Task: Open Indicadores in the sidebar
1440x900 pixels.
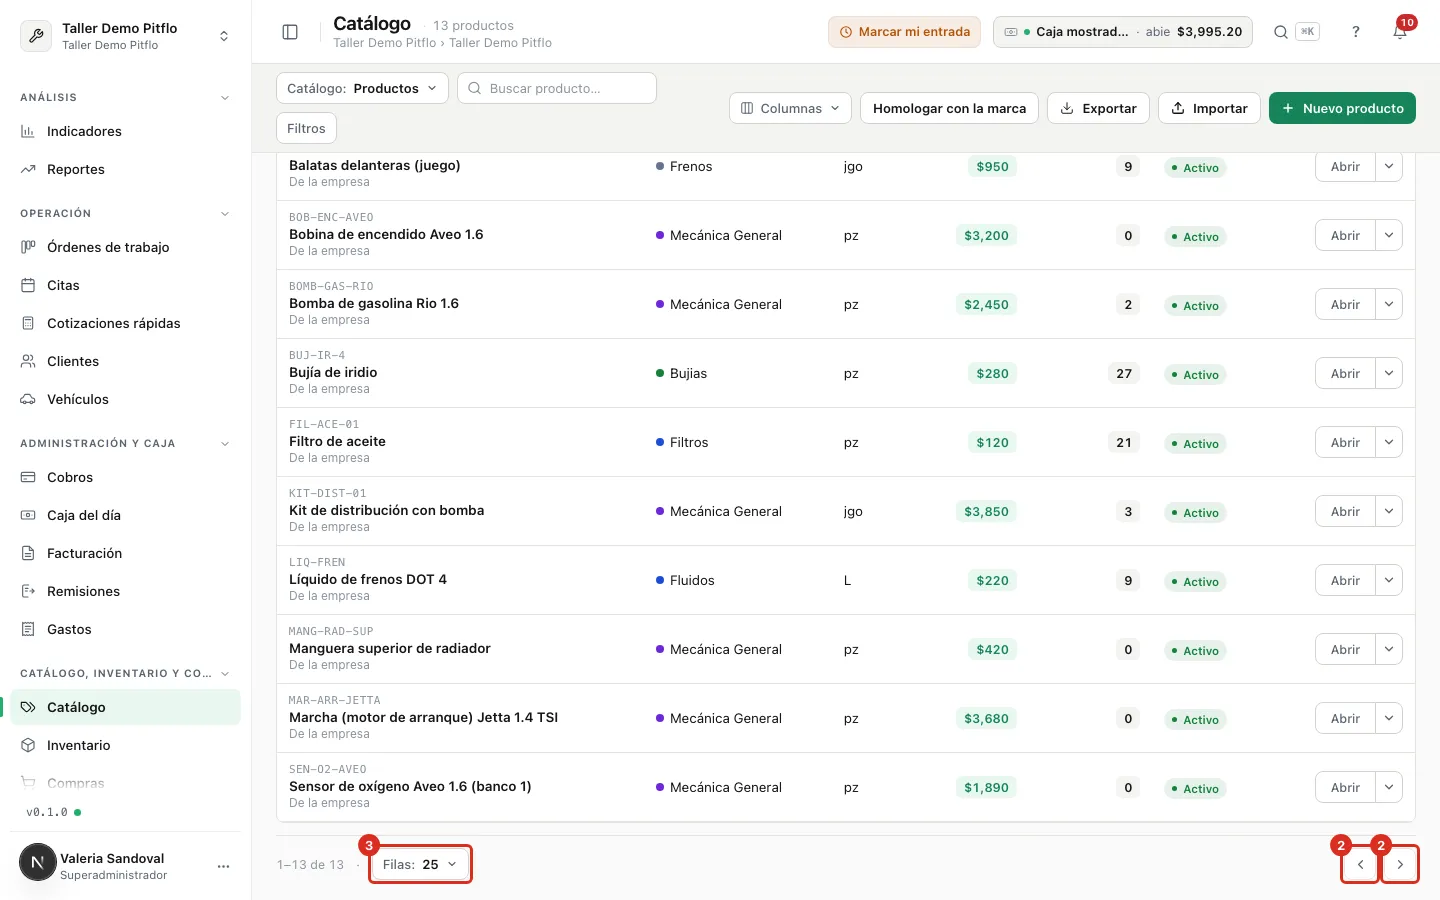Action: tap(125, 131)
